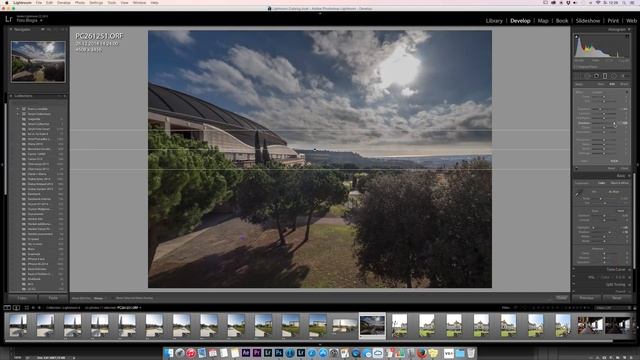Viewport: 640px width, 360px height.
Task: Click the Previous button
Action: pyautogui.click(x=587, y=298)
